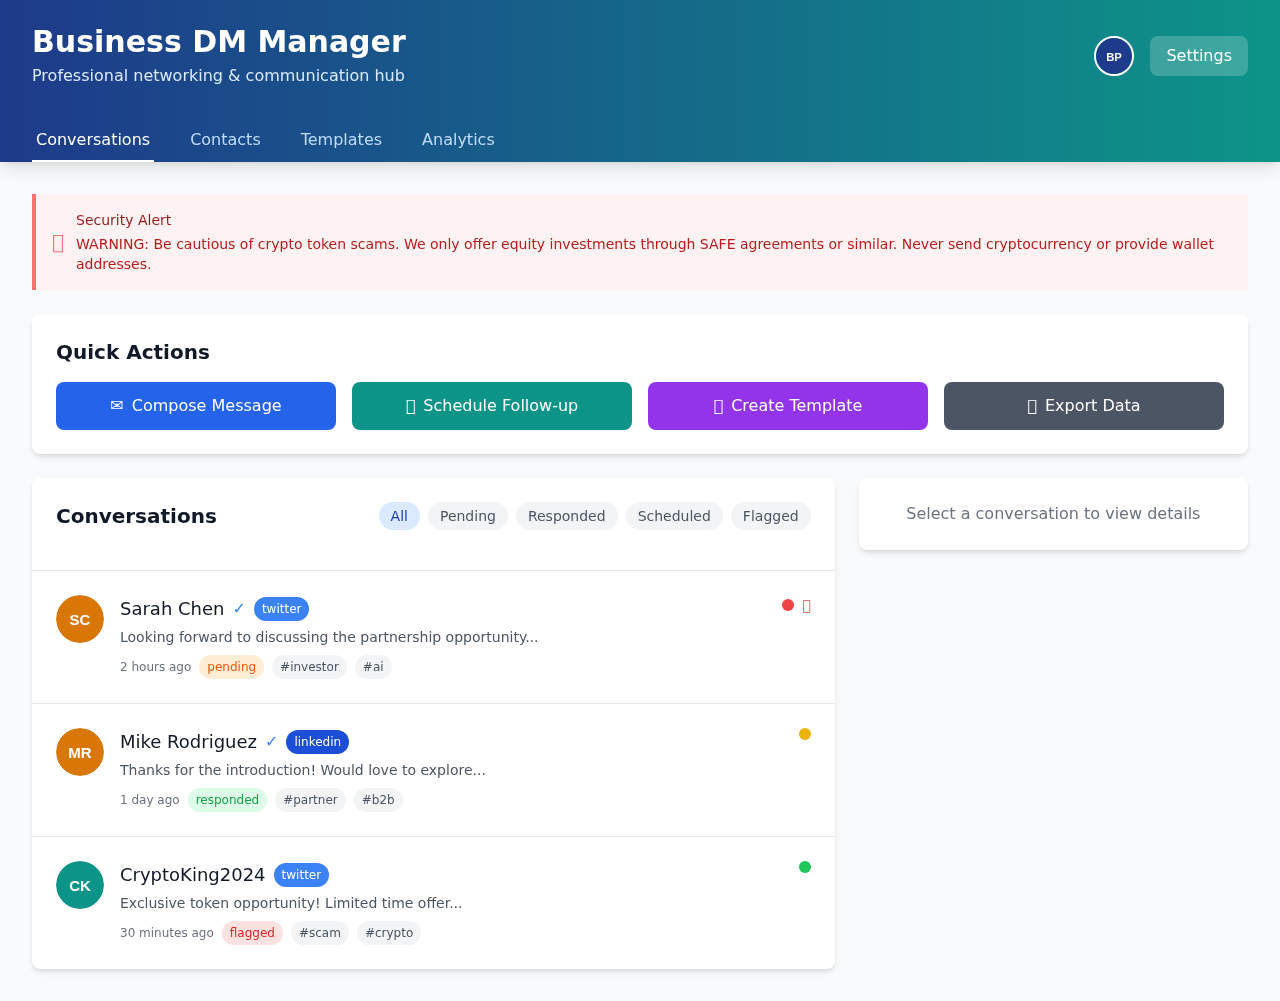Click the red unread indicator on Sarah Chen

[x=786, y=604]
